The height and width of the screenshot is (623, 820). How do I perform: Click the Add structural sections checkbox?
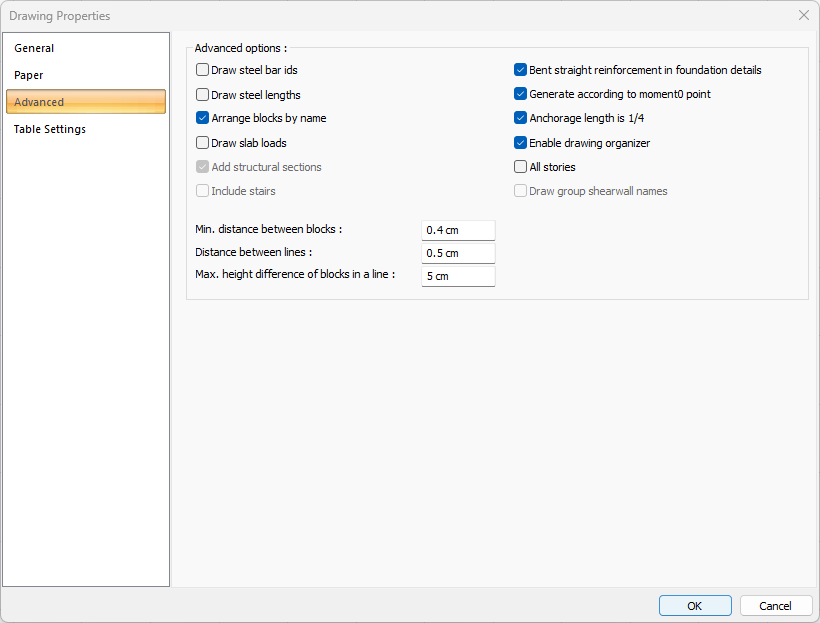click(203, 167)
